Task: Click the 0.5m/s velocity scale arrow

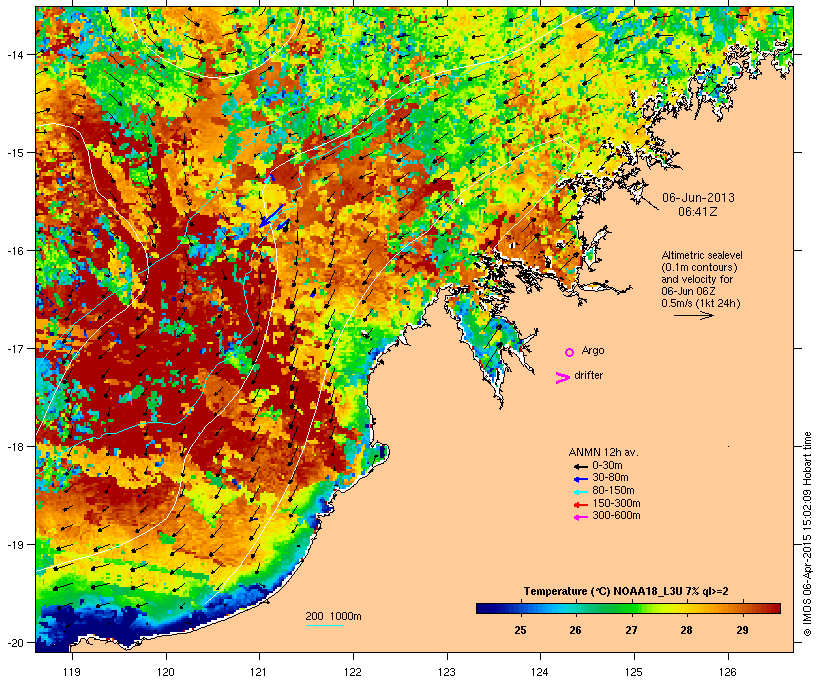Action: (694, 315)
